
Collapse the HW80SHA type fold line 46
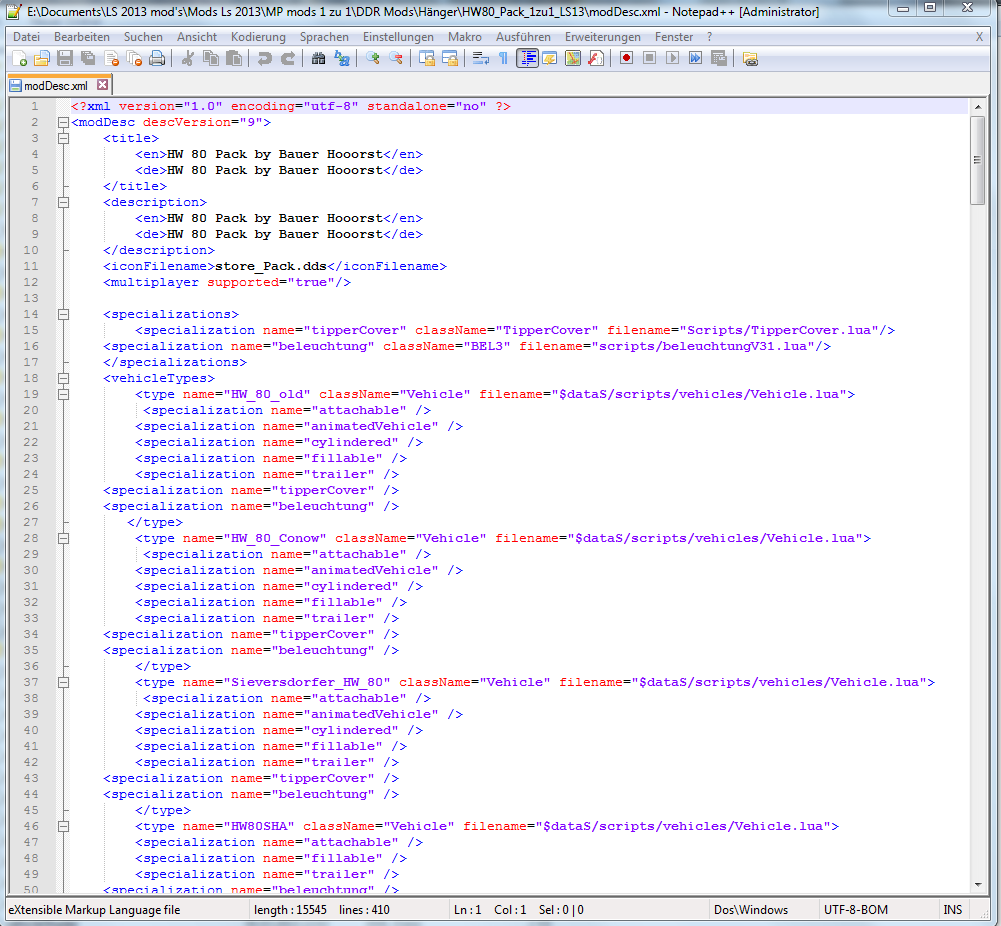pyautogui.click(x=63, y=826)
